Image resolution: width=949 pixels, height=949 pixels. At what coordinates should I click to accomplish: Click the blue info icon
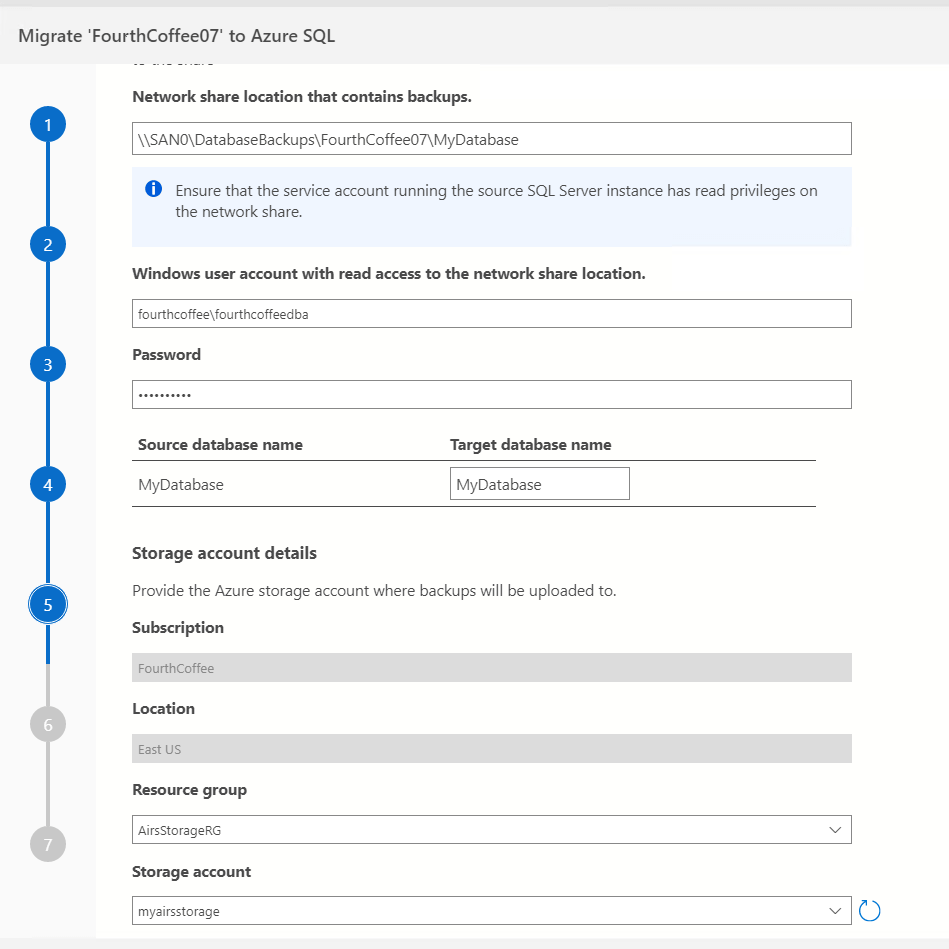153,189
